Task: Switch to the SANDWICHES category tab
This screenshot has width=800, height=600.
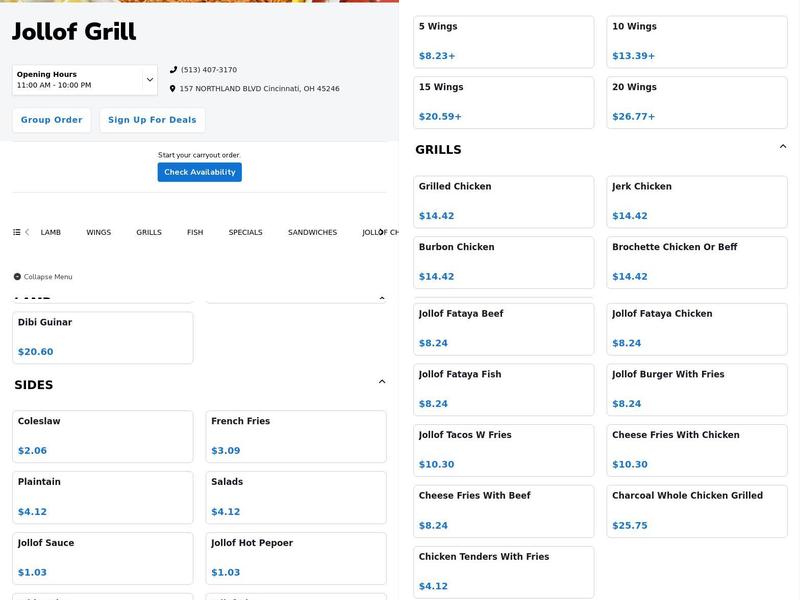Action: pos(312,232)
